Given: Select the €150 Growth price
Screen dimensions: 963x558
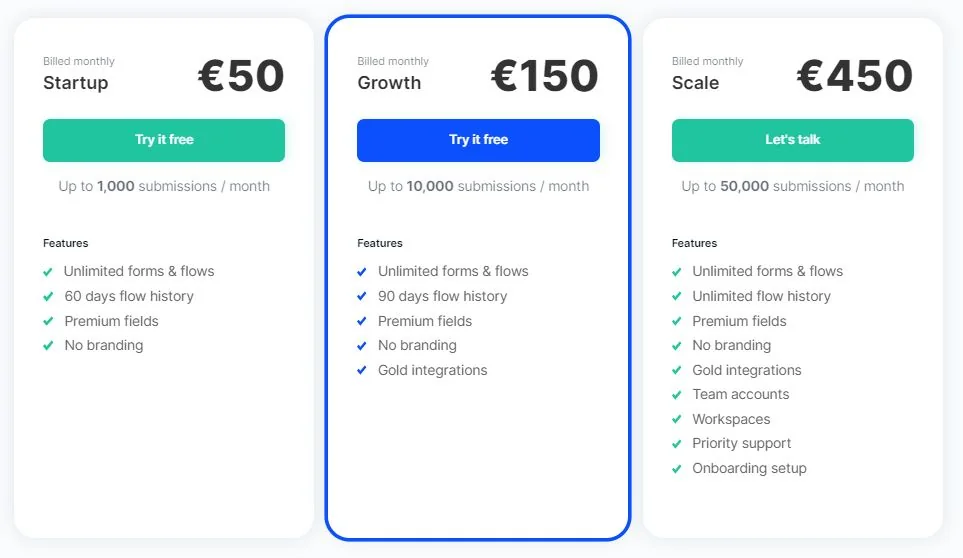Looking at the screenshot, I should [545, 76].
